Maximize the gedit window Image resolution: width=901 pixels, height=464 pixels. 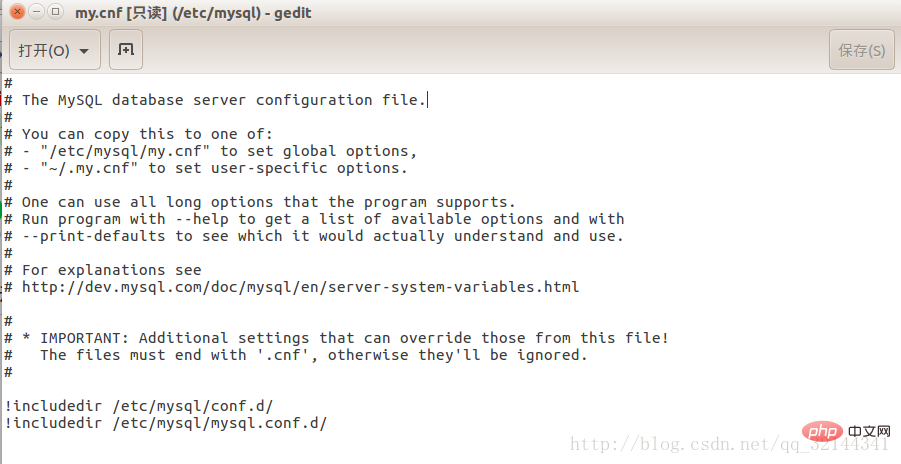coord(53,13)
